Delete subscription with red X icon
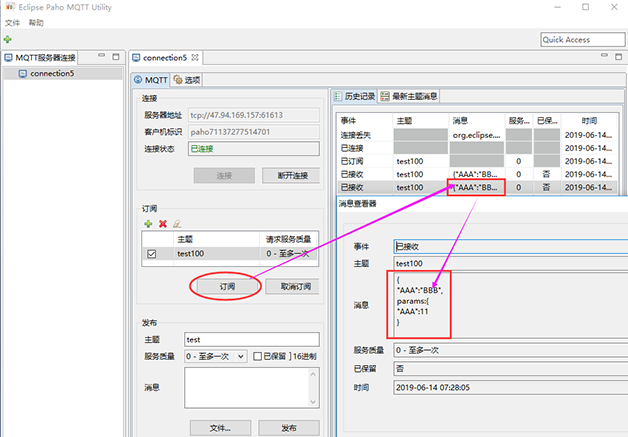This screenshot has width=628, height=437. tap(163, 224)
